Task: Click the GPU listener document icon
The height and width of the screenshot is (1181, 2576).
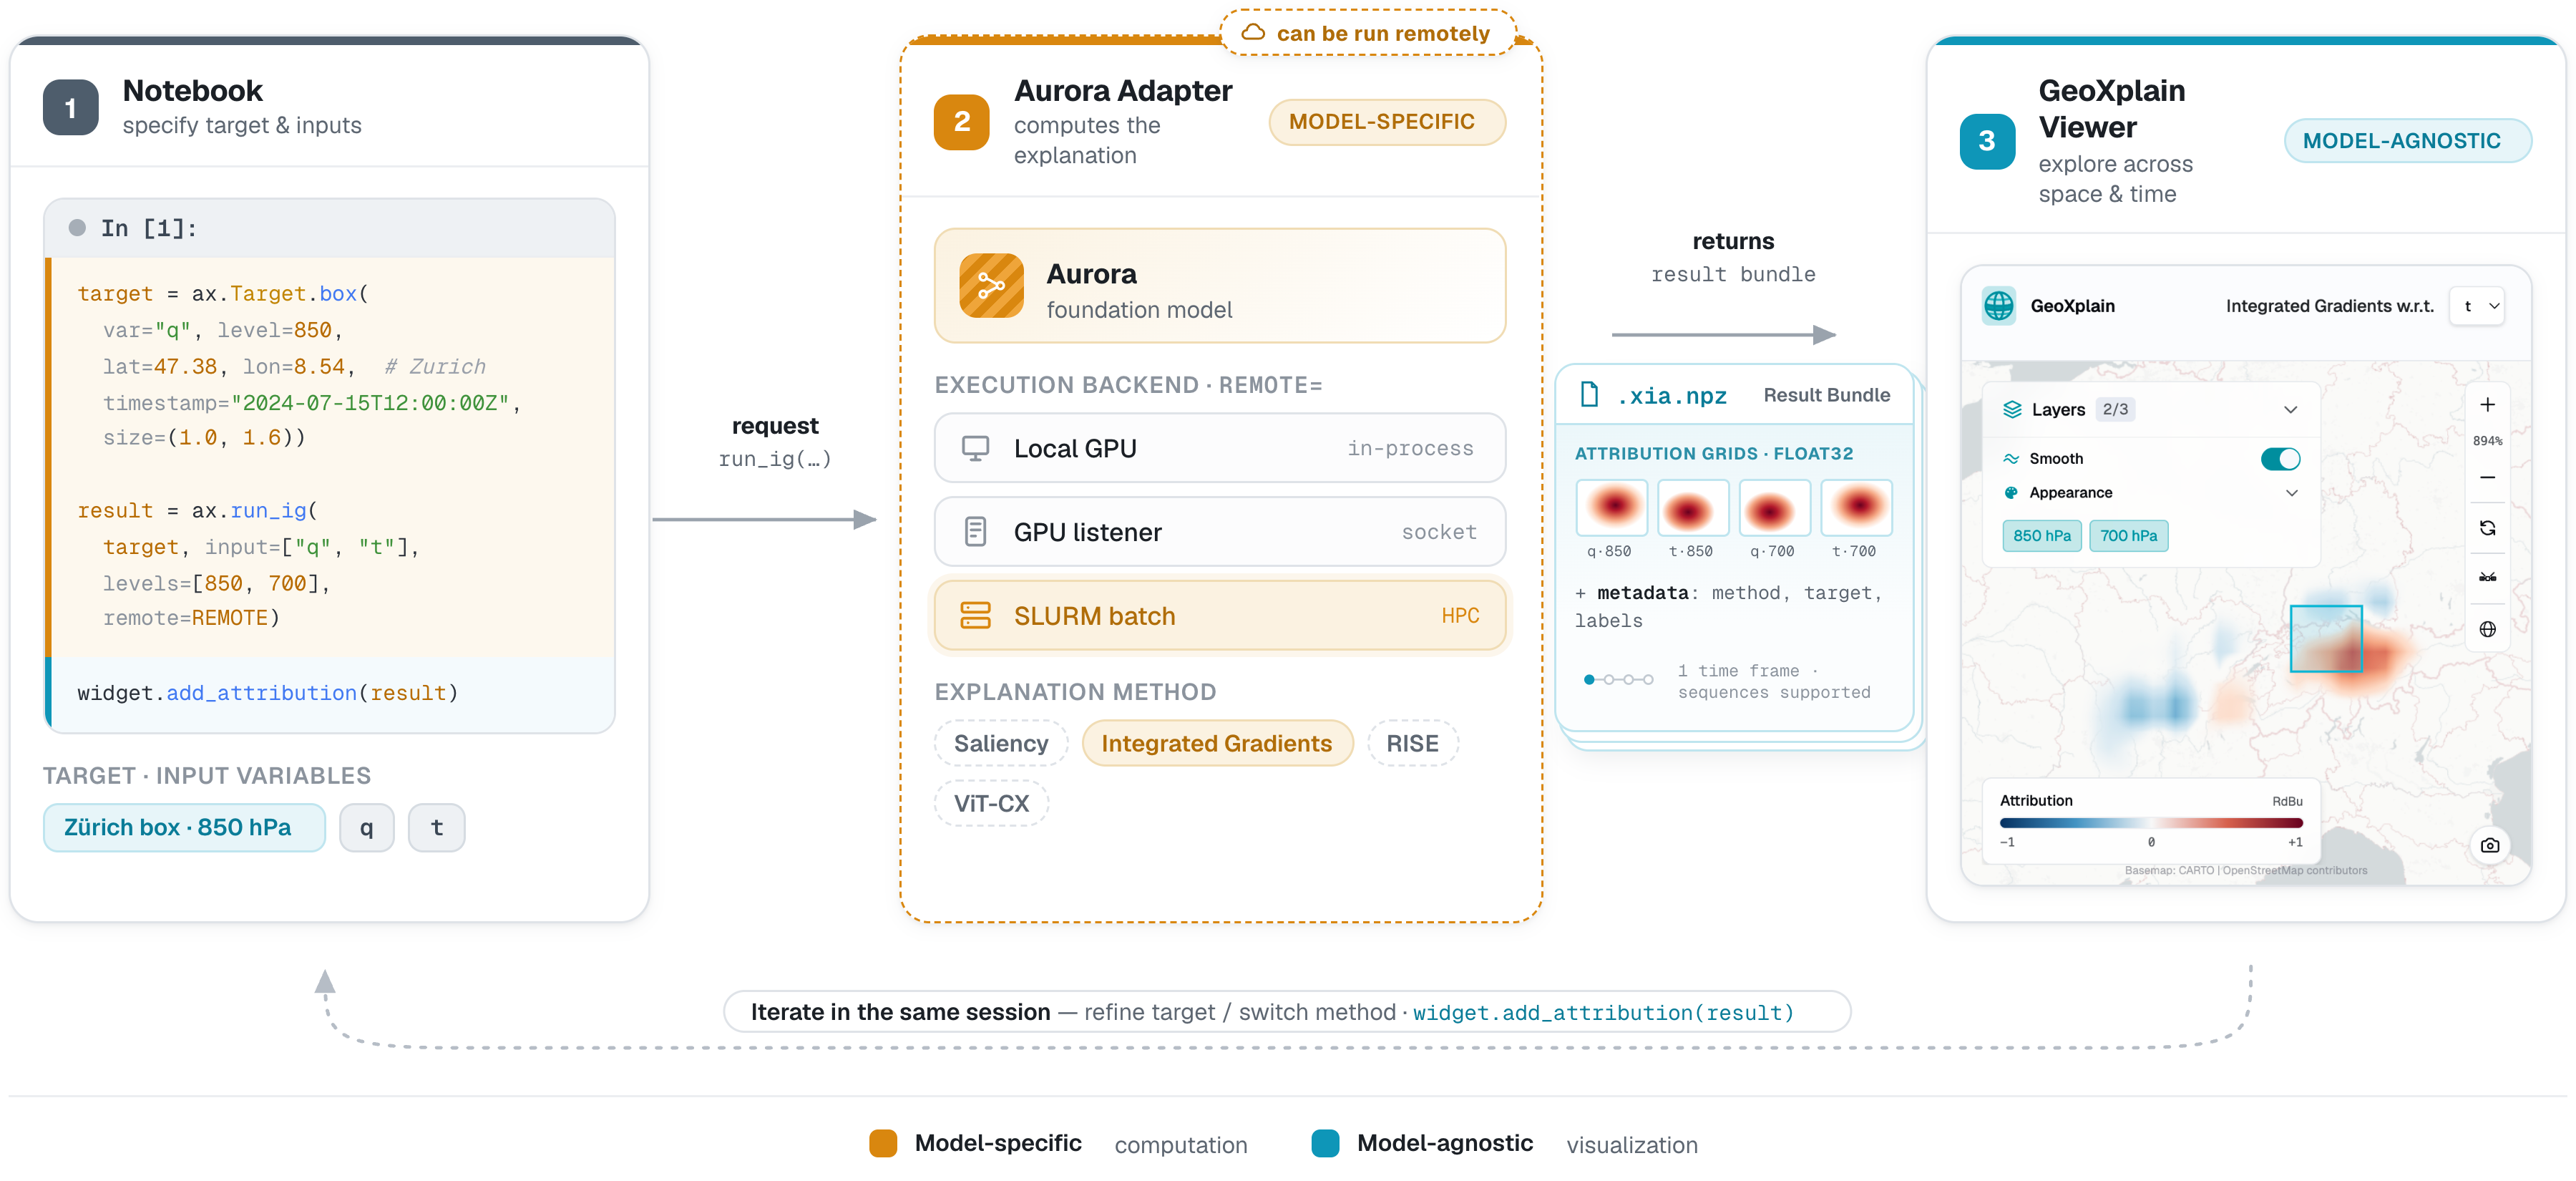Action: pyautogui.click(x=975, y=531)
